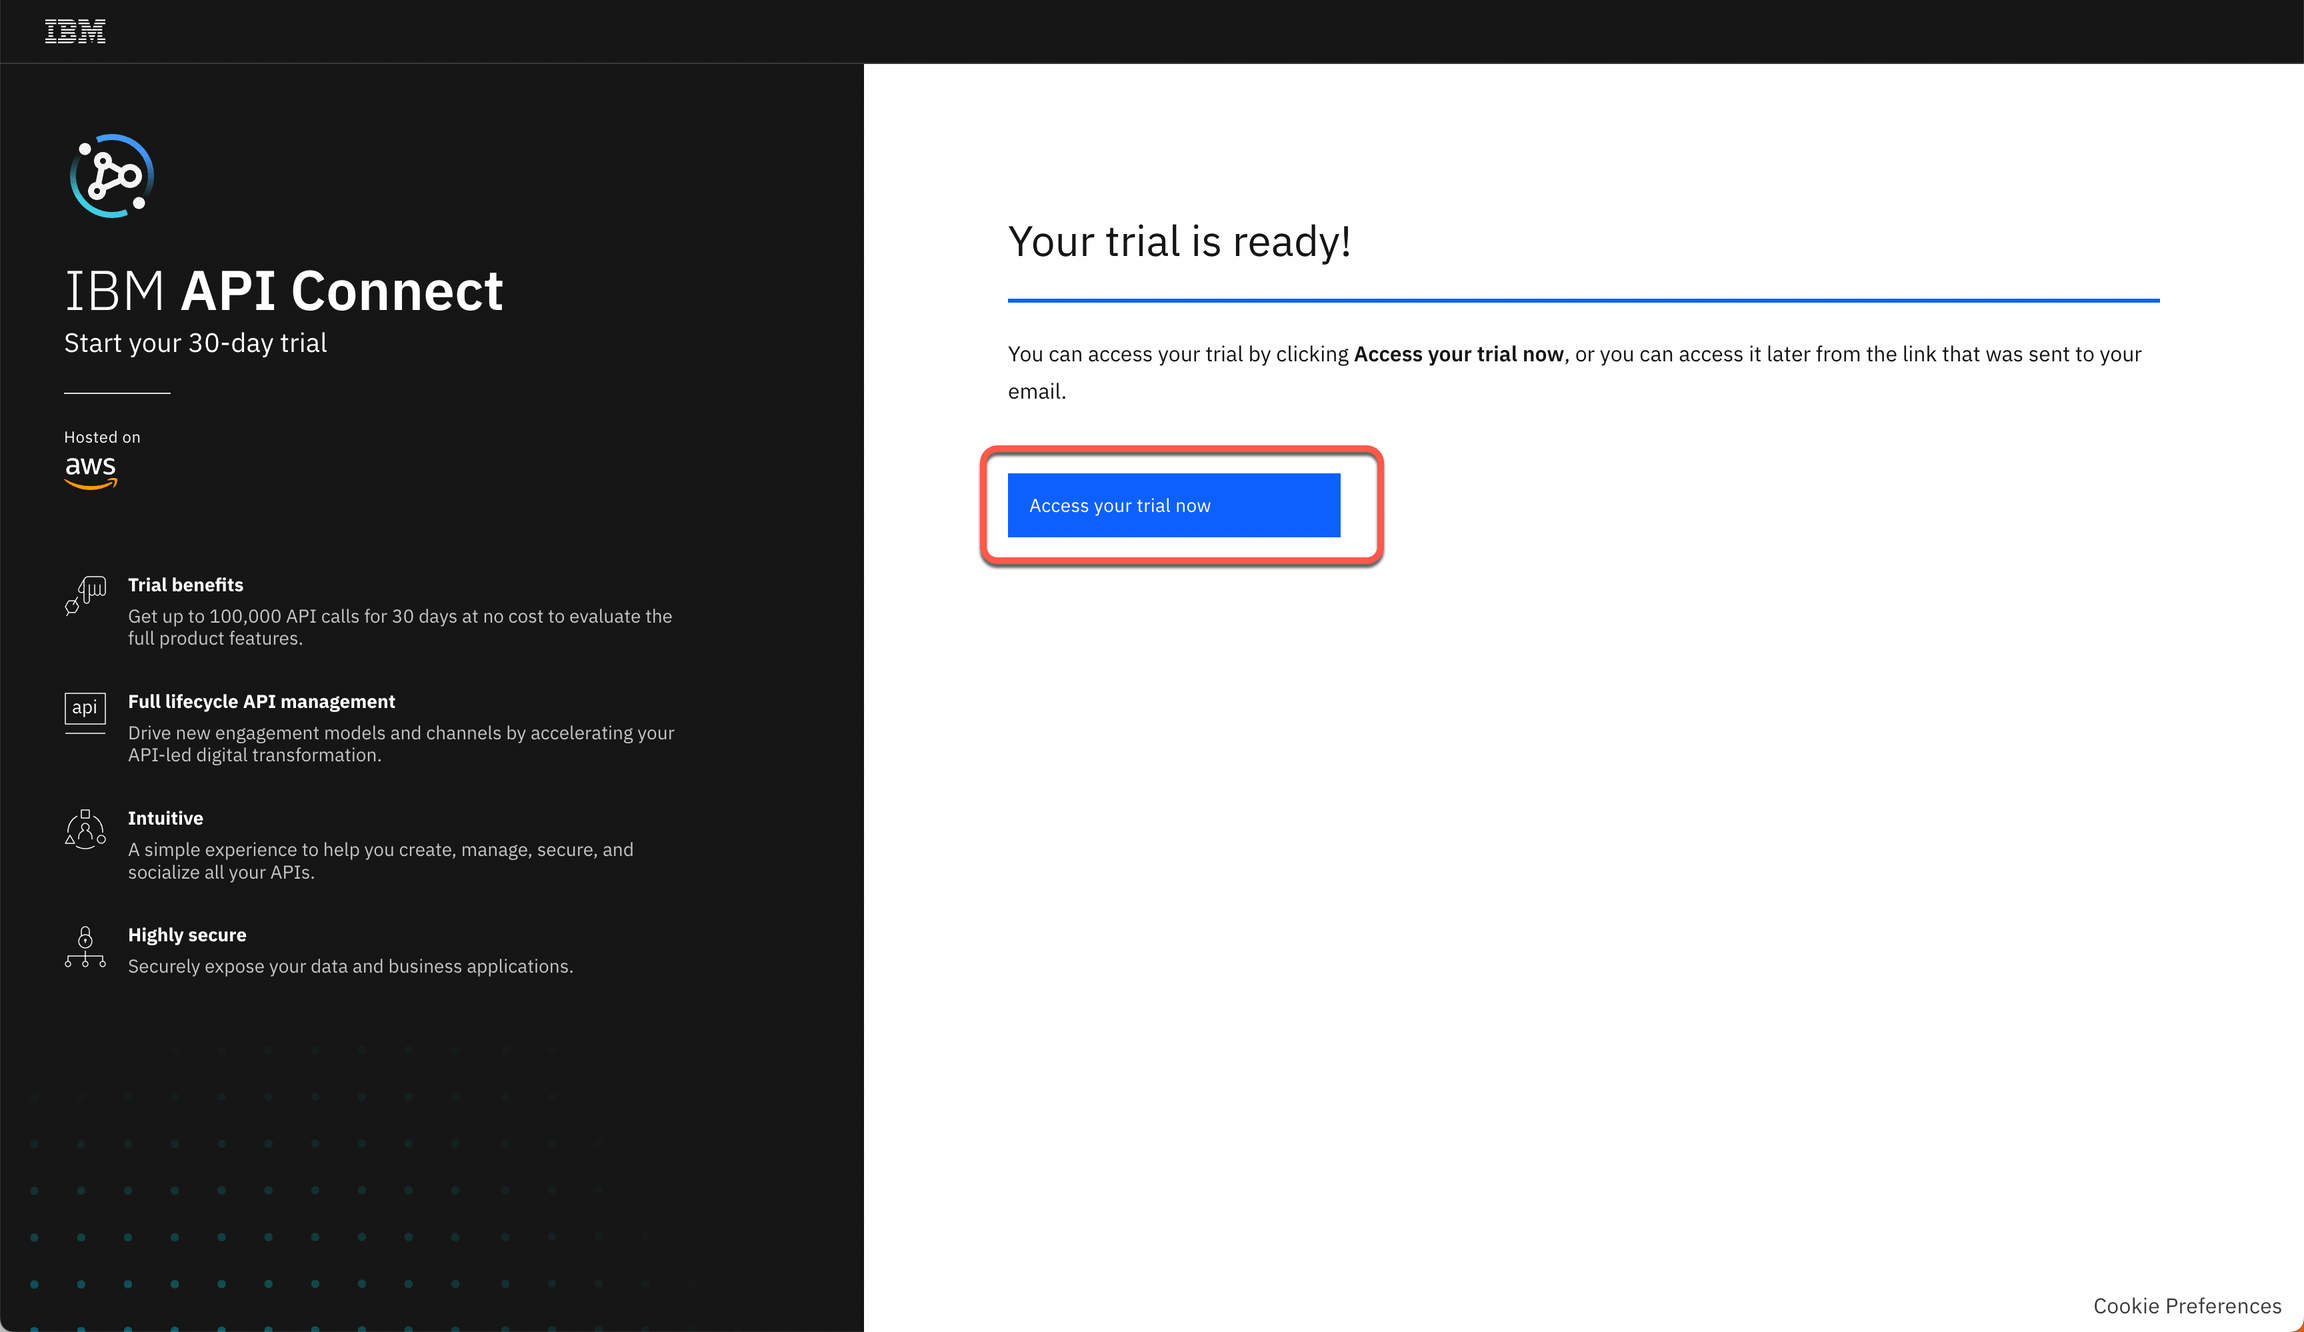Click the Highly secure padlock icon
2304x1332 pixels.
coord(85,948)
